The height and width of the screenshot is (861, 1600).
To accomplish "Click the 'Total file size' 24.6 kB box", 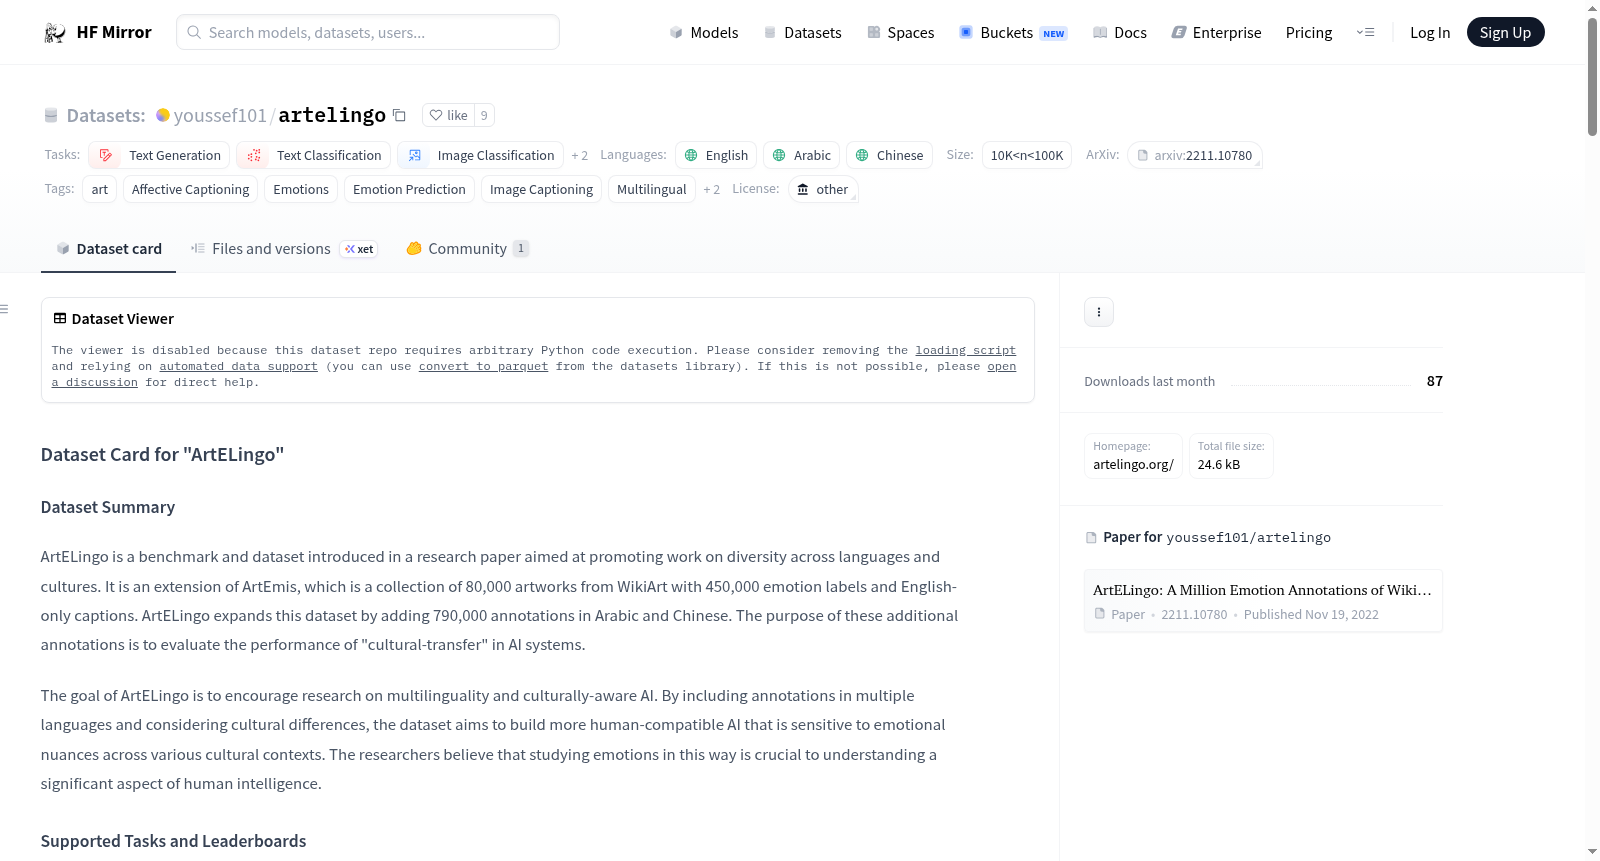I will point(1231,456).
